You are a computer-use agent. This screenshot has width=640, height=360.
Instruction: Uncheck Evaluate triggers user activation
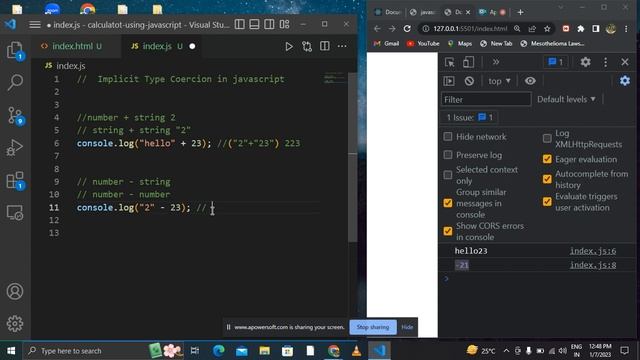click(x=547, y=202)
